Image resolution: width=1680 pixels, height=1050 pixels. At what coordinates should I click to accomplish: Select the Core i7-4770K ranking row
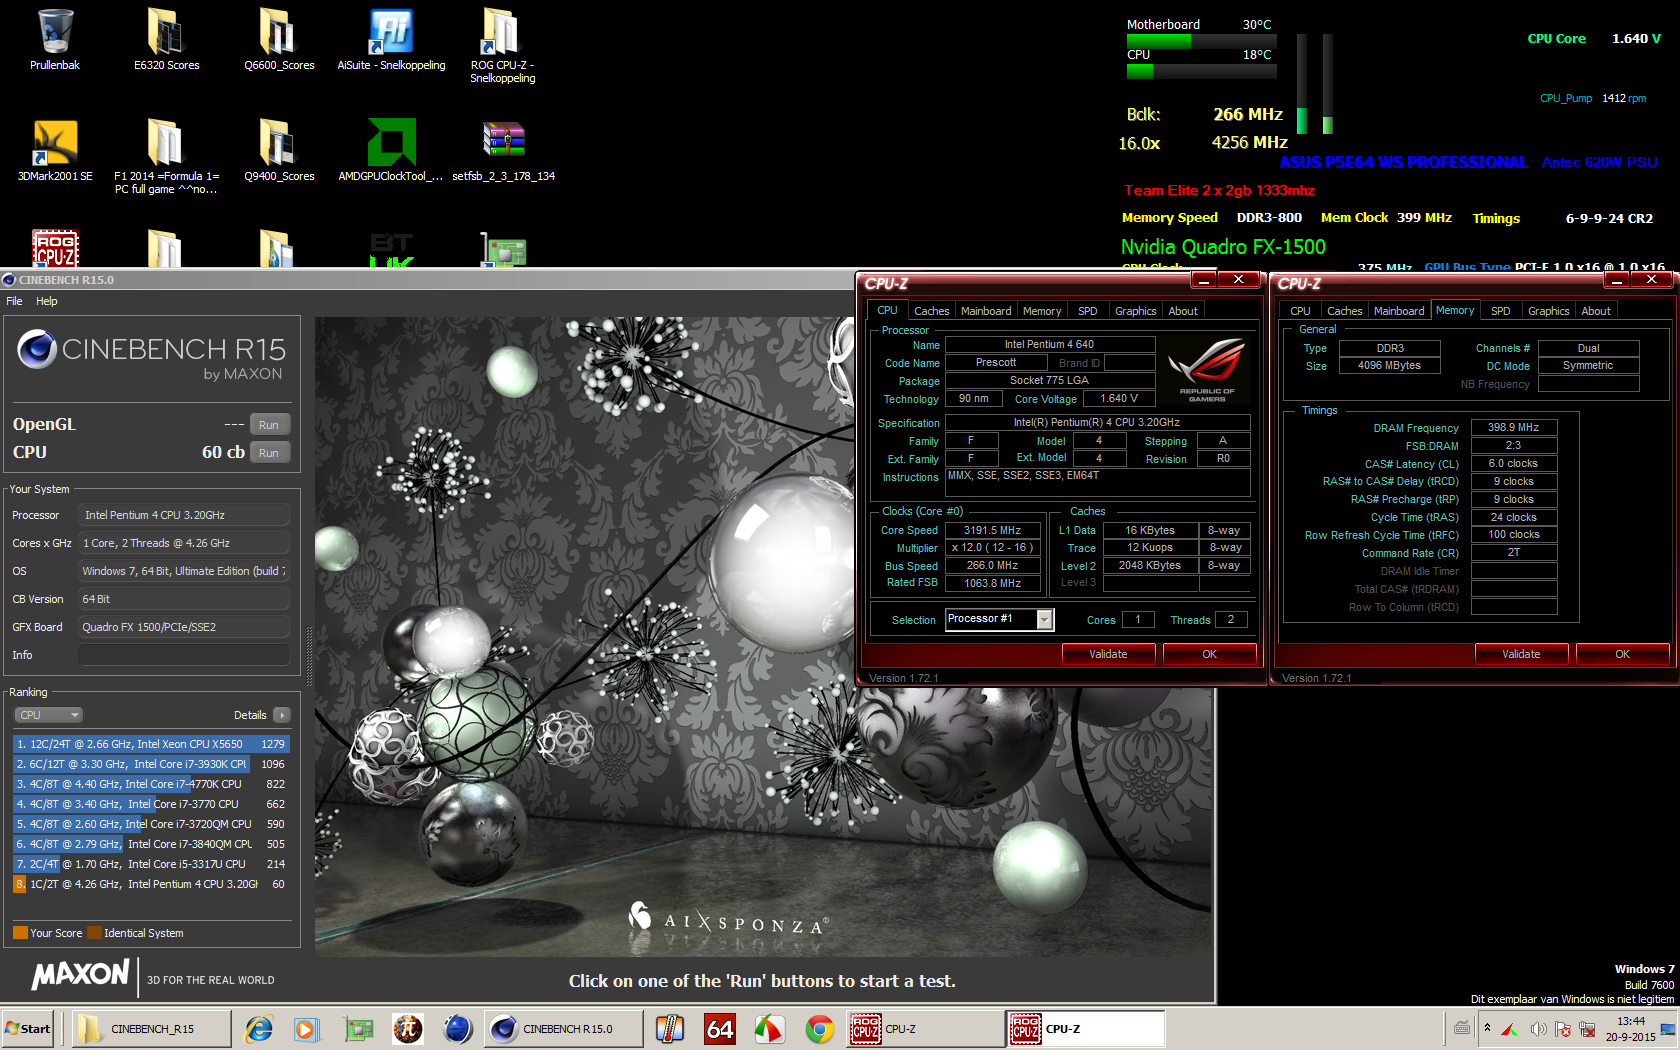pyautogui.click(x=151, y=784)
